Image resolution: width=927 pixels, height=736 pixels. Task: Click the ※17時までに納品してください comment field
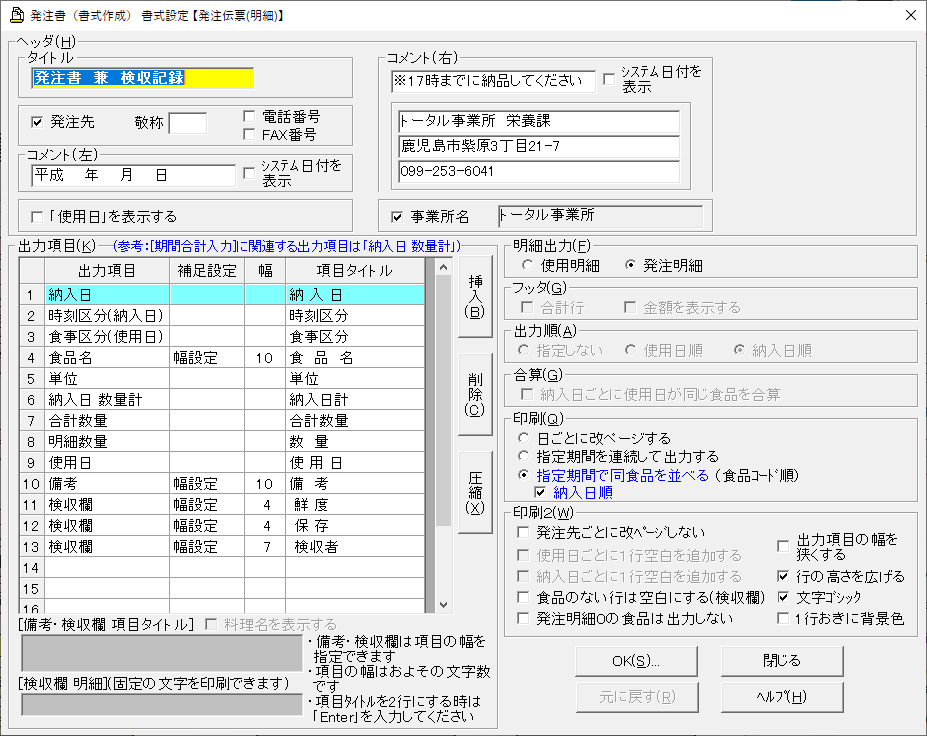pyautogui.click(x=493, y=81)
